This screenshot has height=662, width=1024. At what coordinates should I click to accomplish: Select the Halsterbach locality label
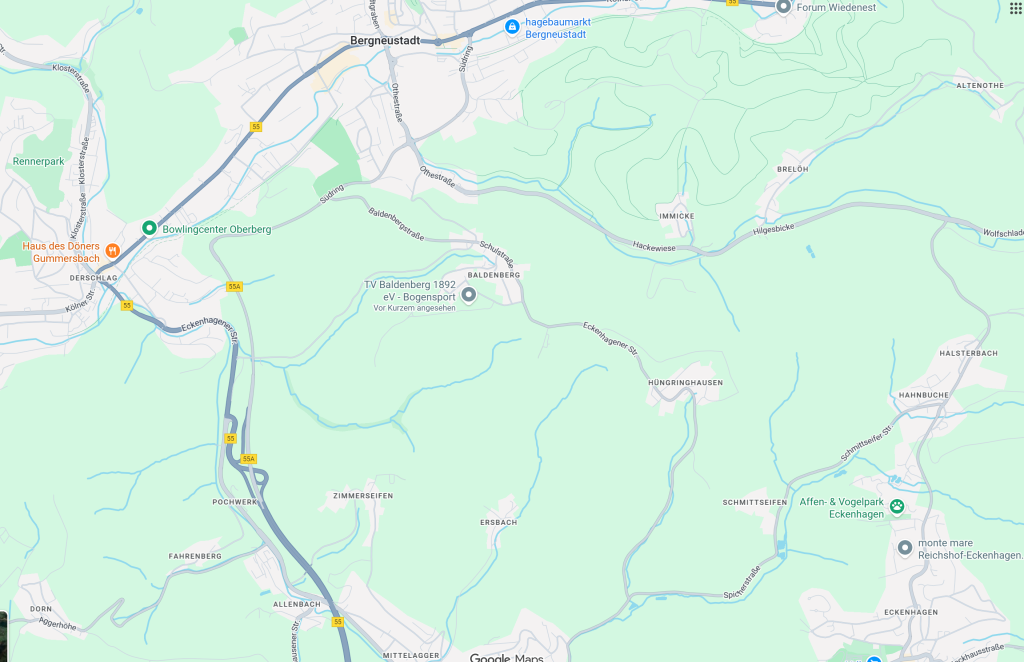point(968,353)
